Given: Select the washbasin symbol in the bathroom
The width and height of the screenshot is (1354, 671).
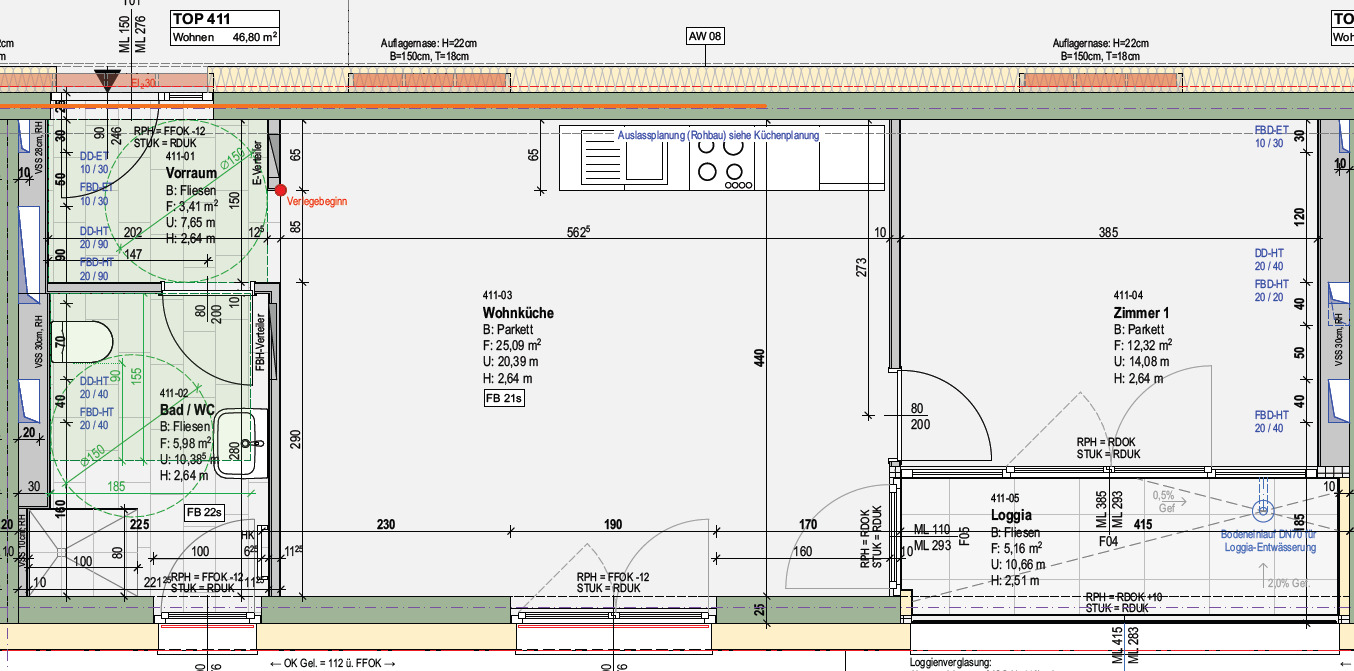Looking at the screenshot, I should (x=243, y=439).
